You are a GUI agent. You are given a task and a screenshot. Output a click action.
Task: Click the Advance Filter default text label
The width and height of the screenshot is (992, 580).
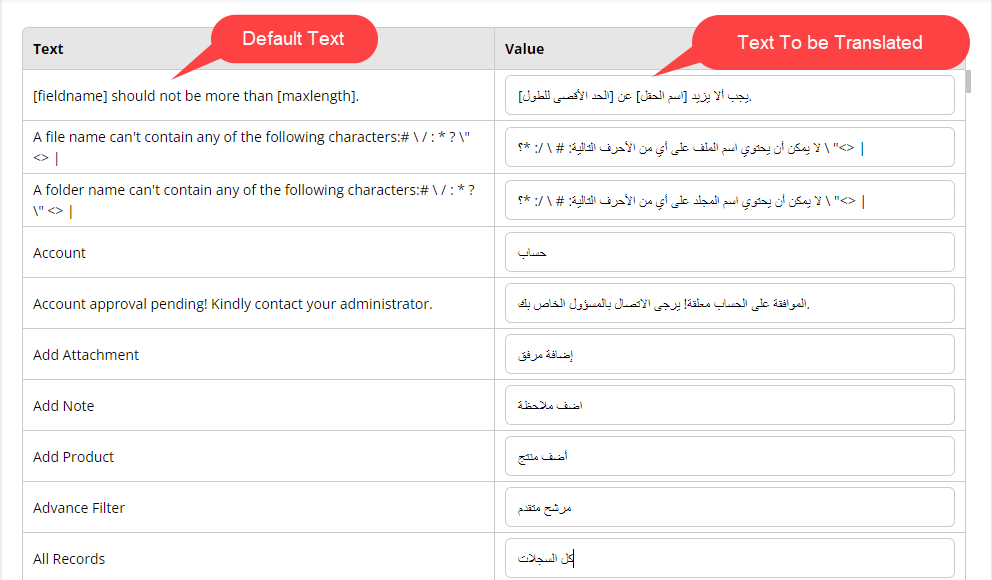click(79, 508)
